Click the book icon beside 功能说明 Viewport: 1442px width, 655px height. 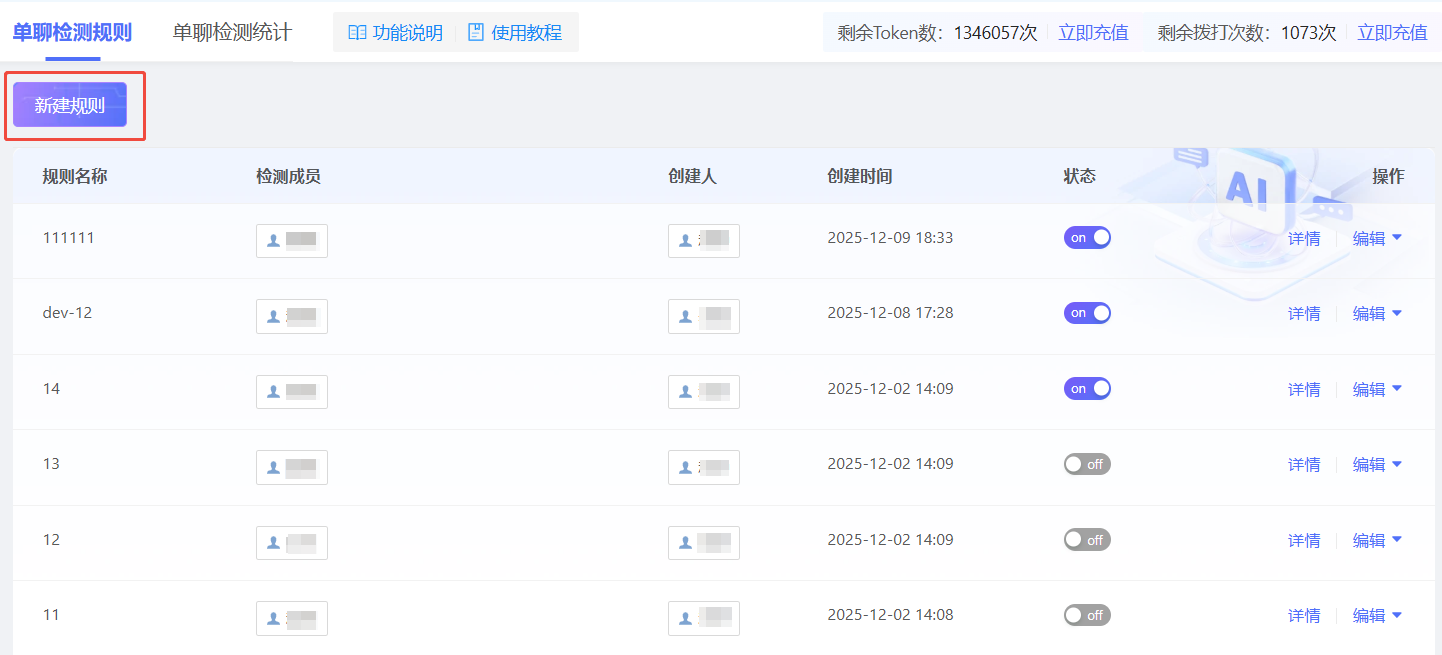[357, 33]
